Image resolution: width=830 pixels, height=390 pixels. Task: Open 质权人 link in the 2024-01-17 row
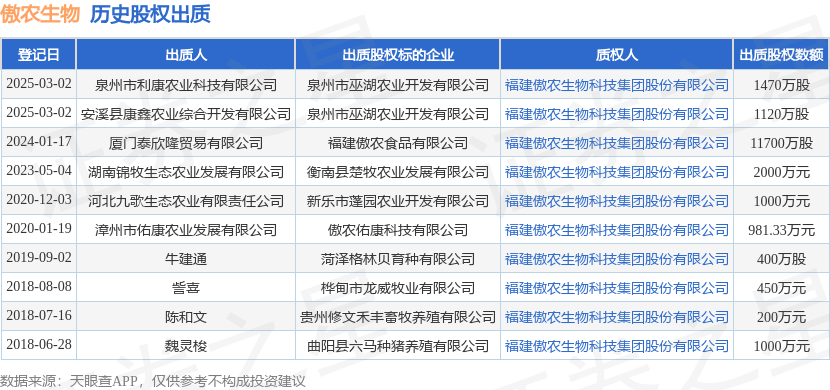(x=617, y=143)
